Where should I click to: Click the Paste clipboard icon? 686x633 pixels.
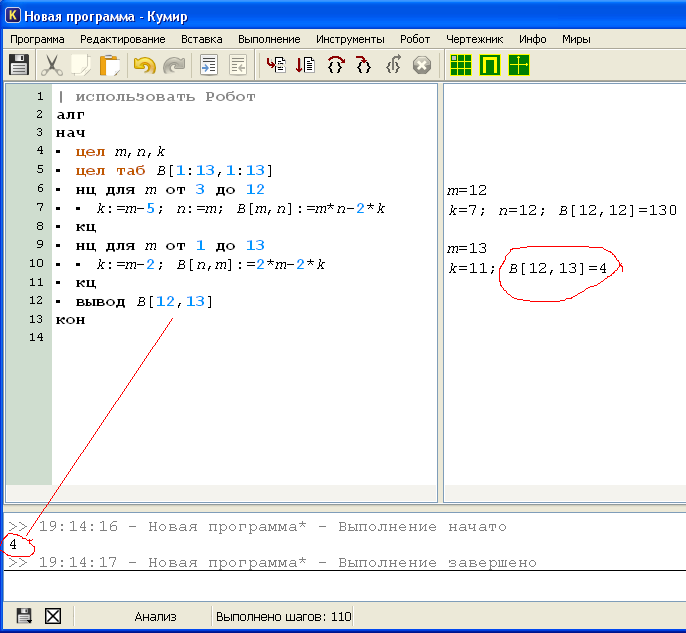(110, 66)
